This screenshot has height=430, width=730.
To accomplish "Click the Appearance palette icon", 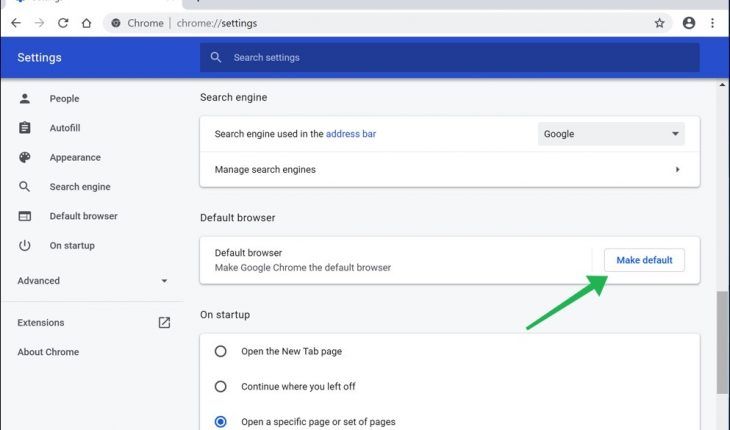I will tap(25, 157).
